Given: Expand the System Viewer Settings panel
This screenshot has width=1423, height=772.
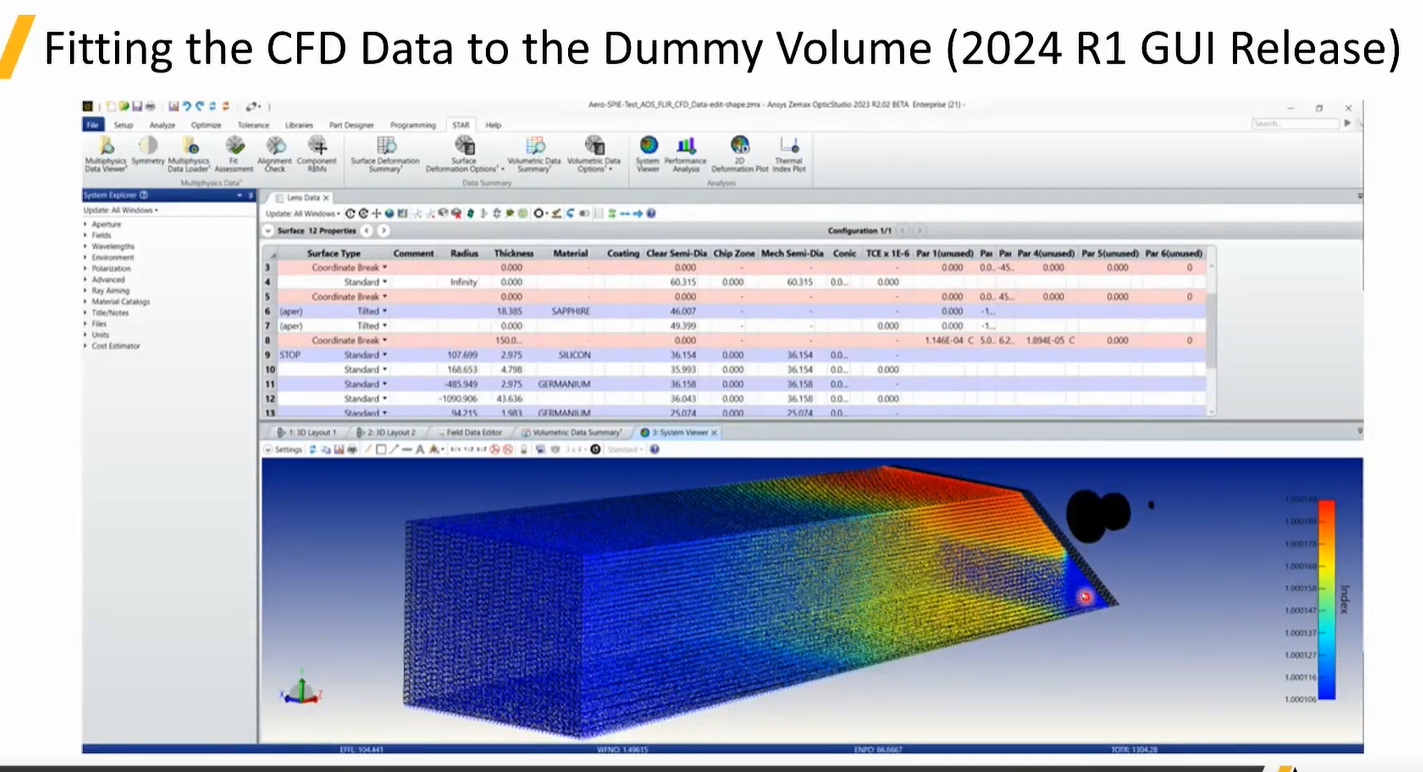Looking at the screenshot, I should [268, 450].
